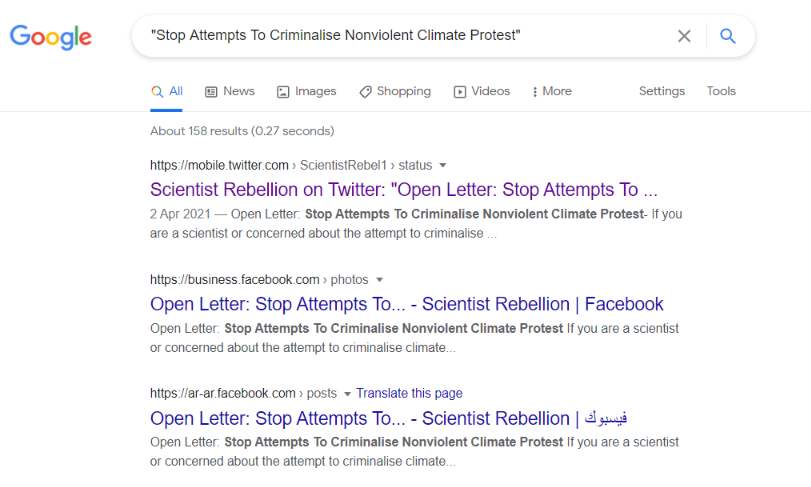Expand the mobile.twitter.com result dropdown arrow
The height and width of the screenshot is (487, 811).
[x=443, y=165]
